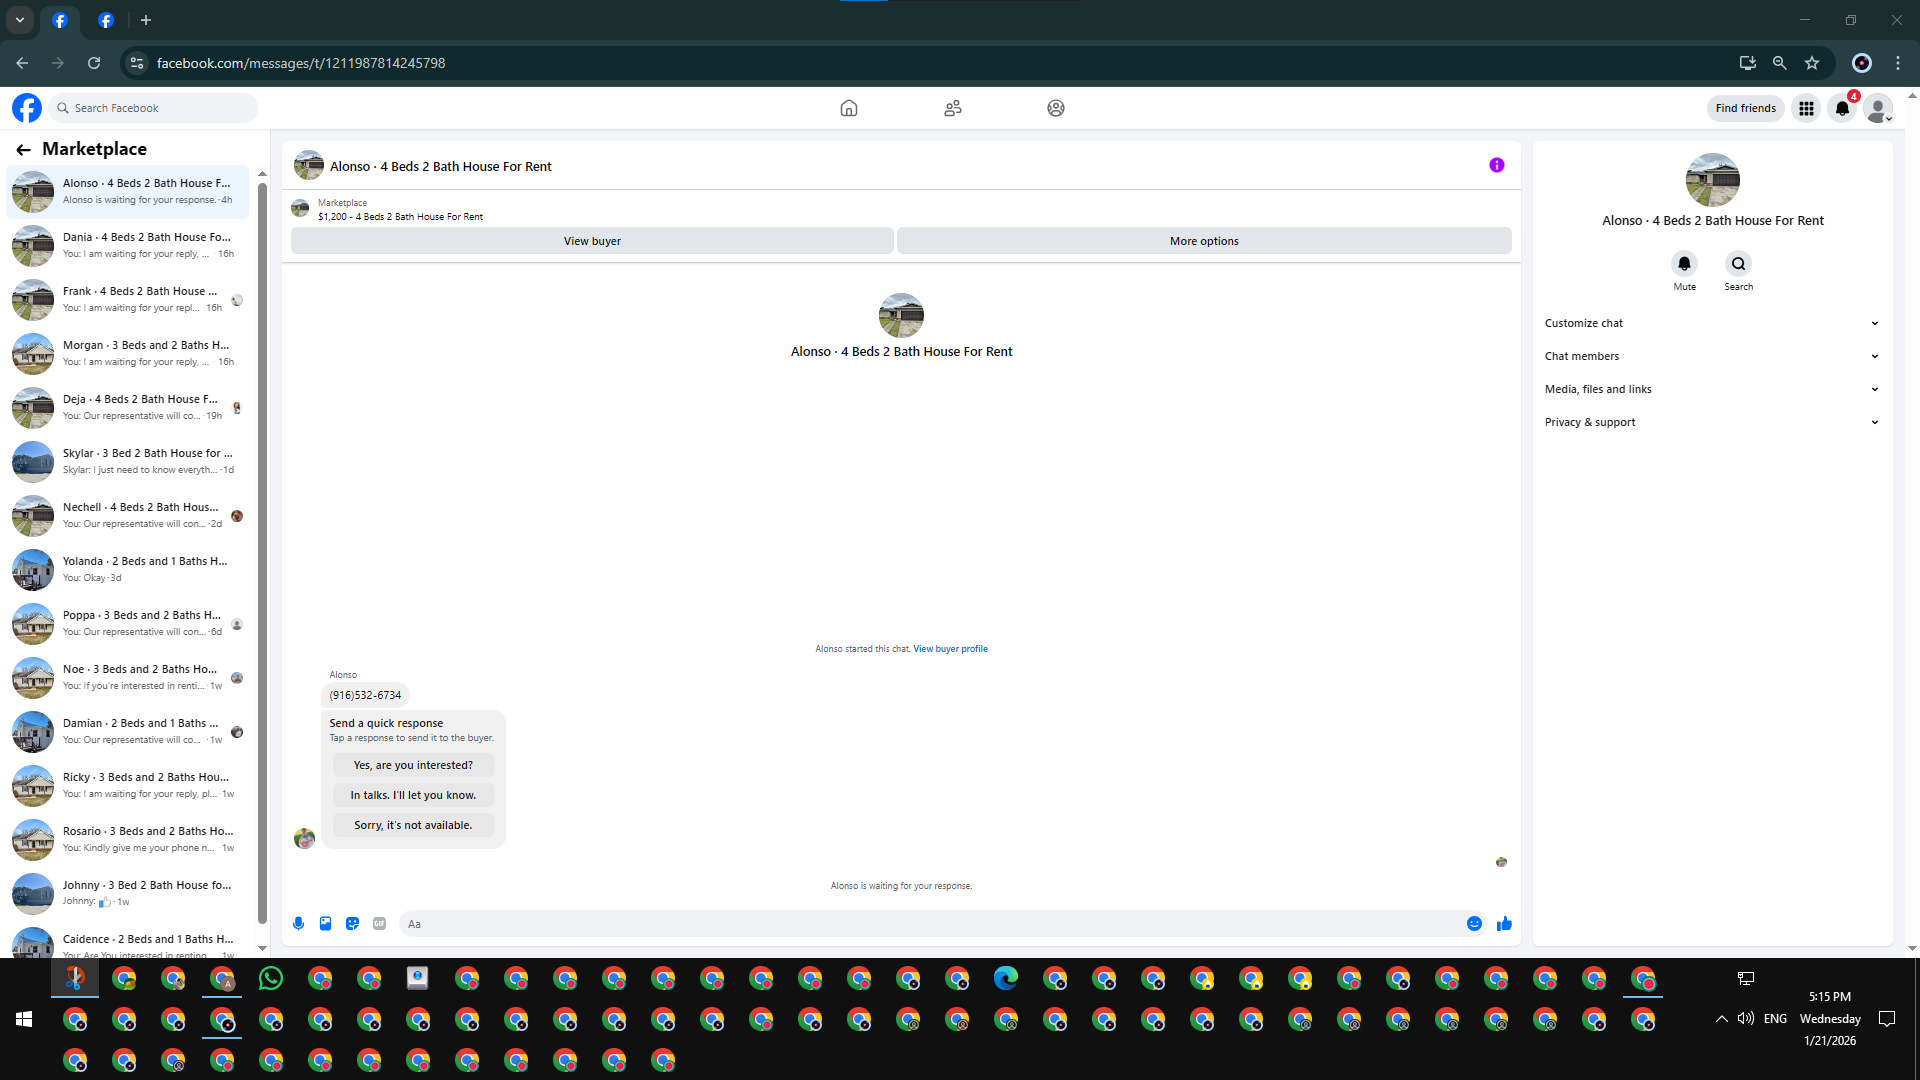
Task: Send quick response 'Yes, are you interested?'
Action: [x=413, y=765]
